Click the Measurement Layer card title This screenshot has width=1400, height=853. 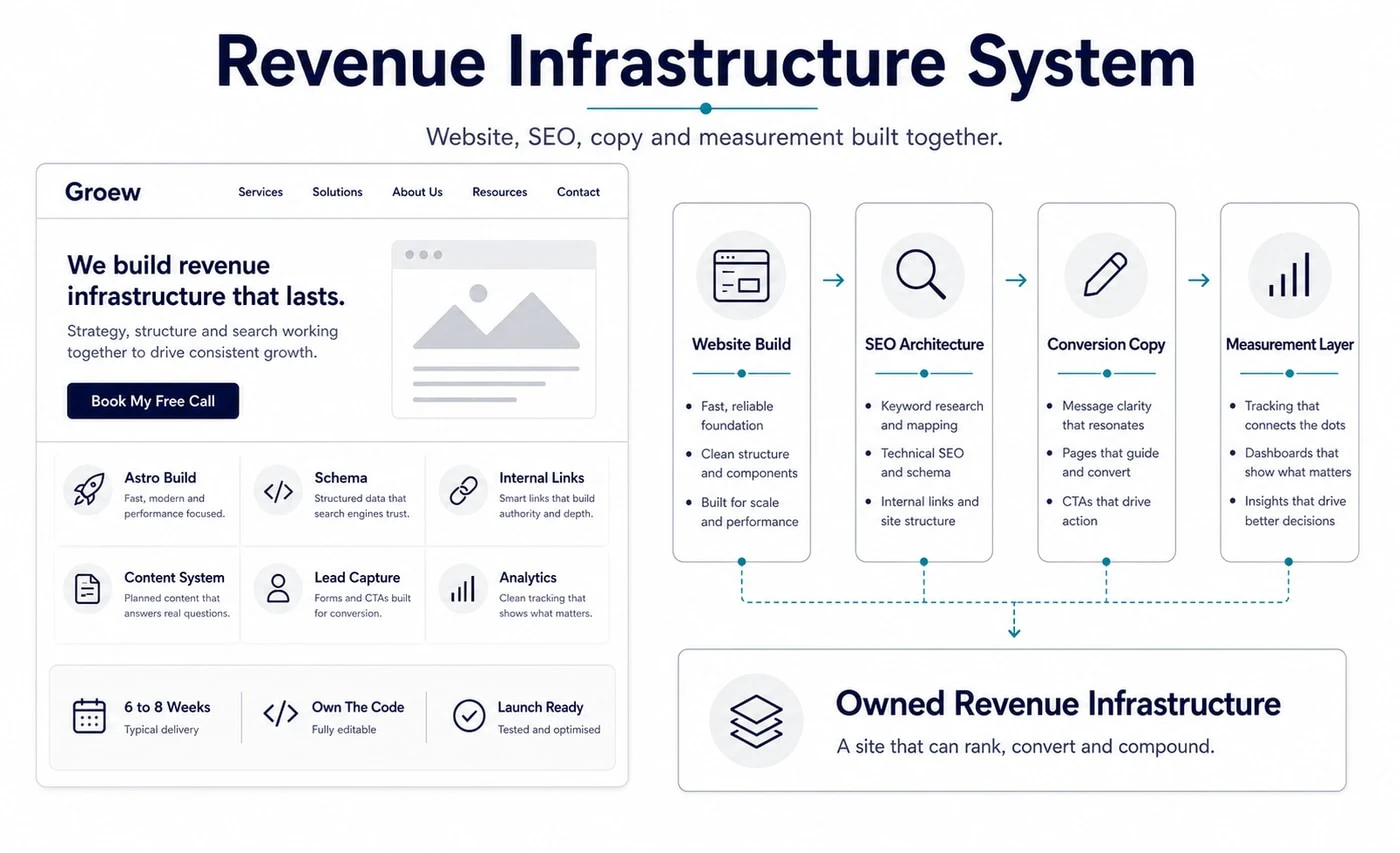coord(1290,344)
